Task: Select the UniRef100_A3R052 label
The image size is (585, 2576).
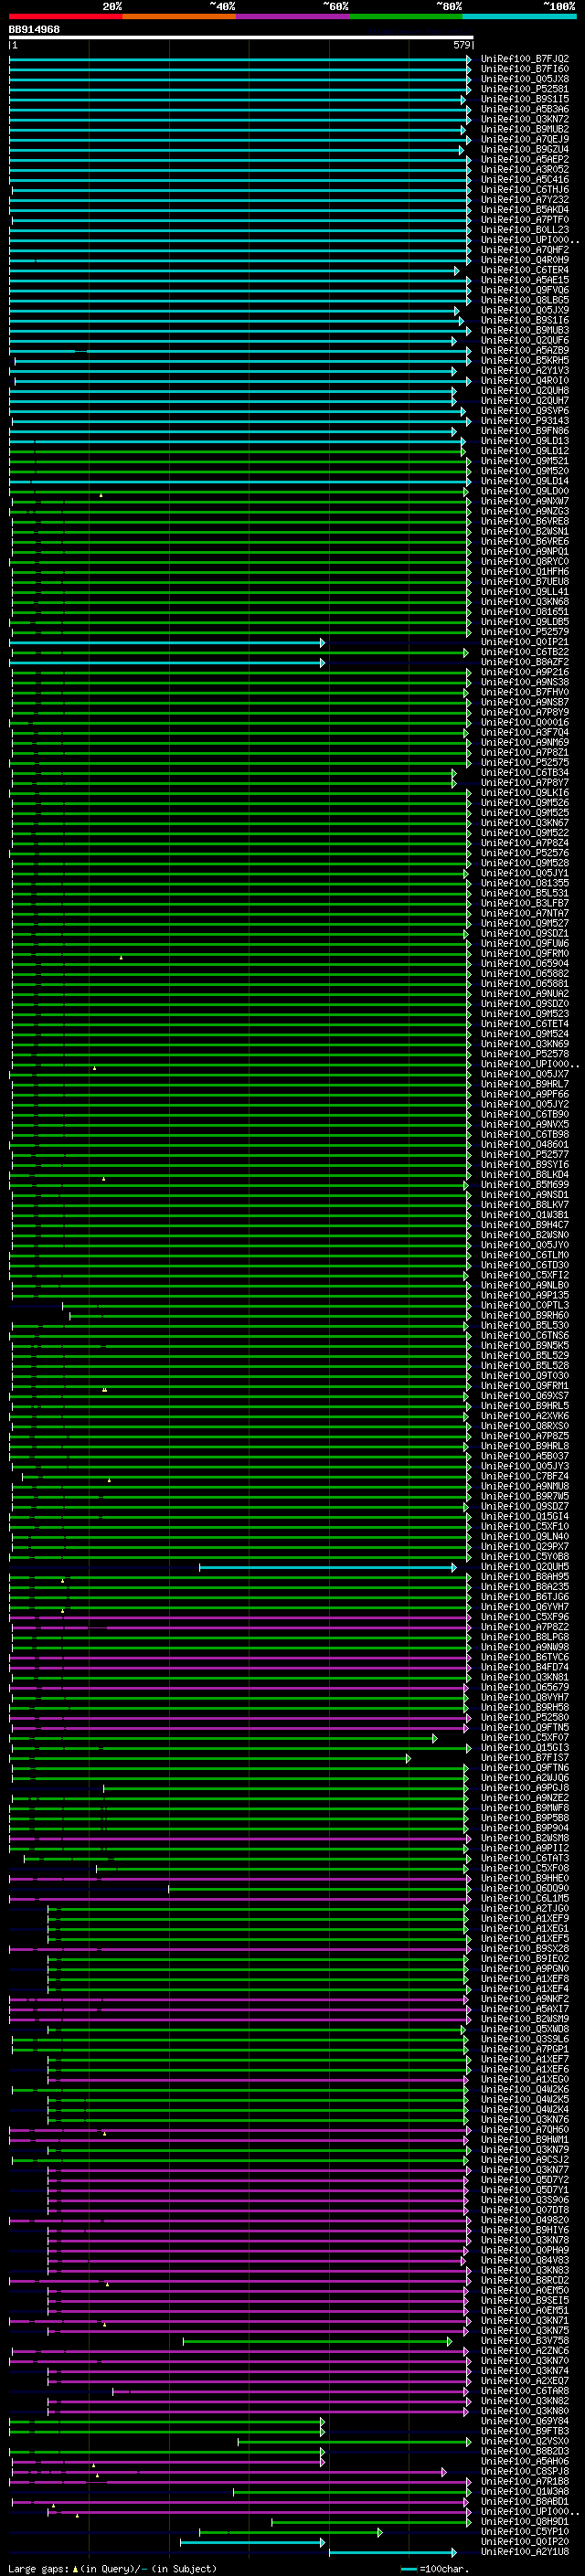Action: (525, 169)
